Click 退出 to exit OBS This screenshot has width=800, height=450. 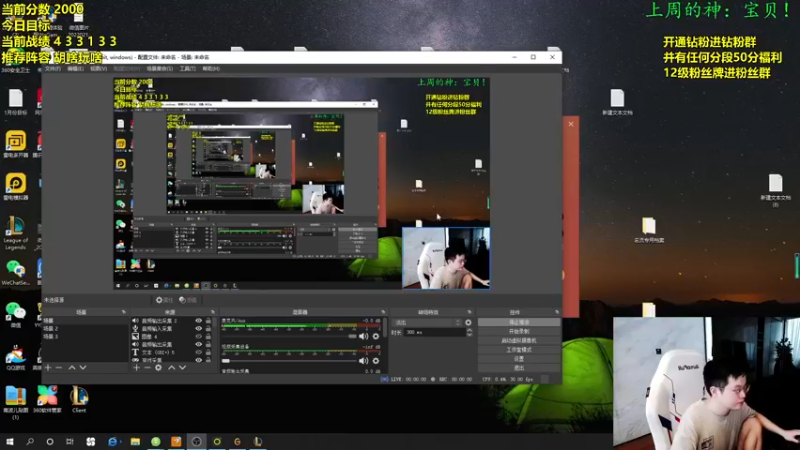click(x=519, y=368)
